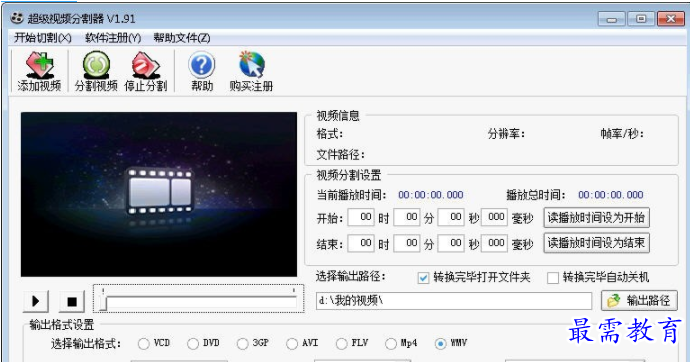Click the output path field d:\我的视频\
Image resolution: width=690 pixels, height=362 pixels.
(454, 301)
